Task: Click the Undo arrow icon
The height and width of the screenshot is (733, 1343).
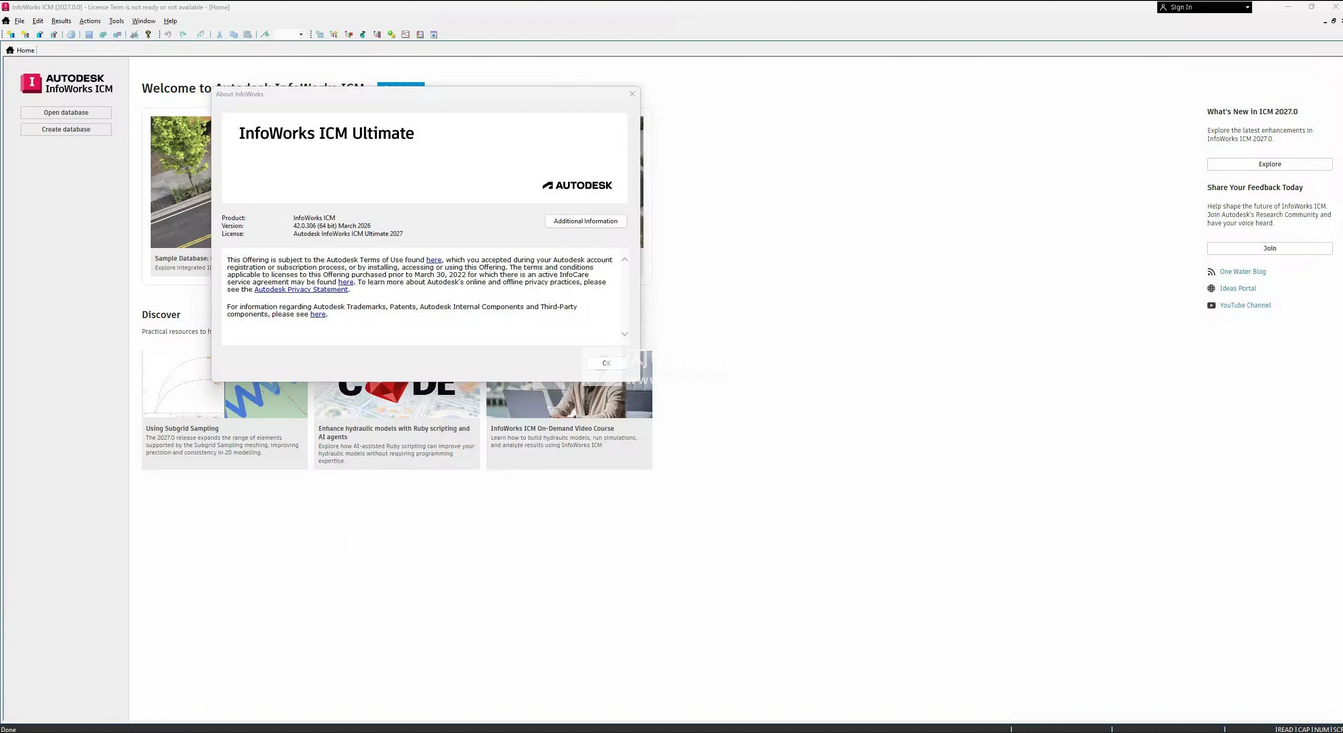Action: point(168,35)
